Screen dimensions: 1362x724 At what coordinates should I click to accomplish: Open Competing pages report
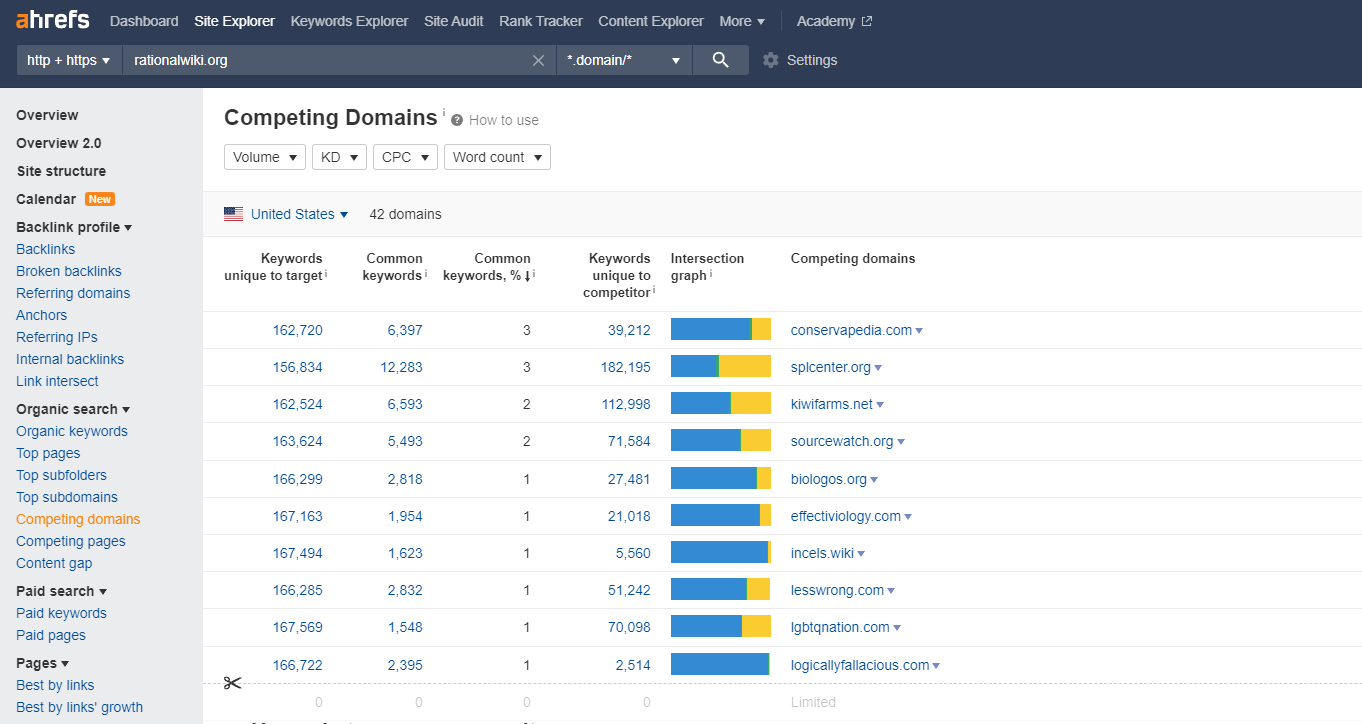71,541
